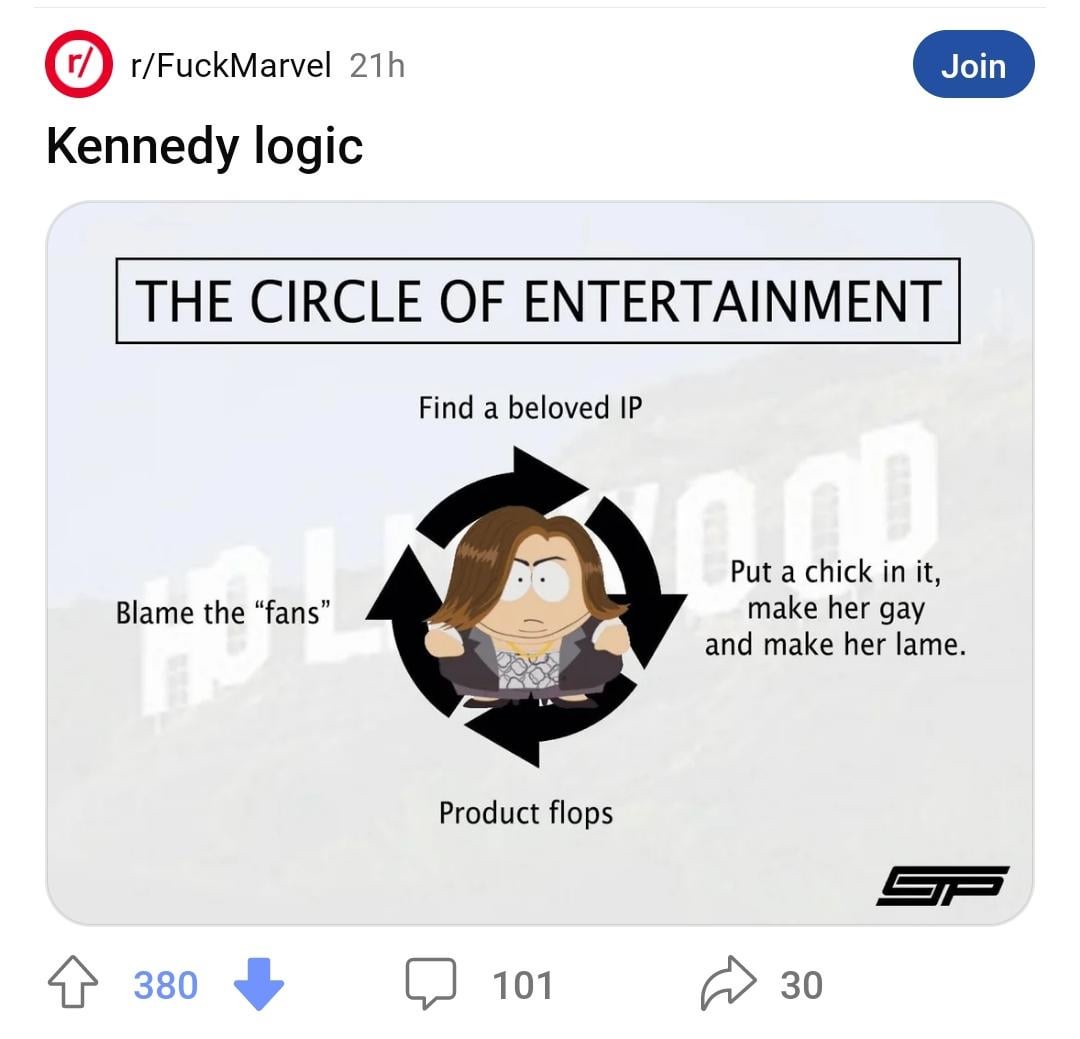Open comments via the speech bubble icon

click(x=431, y=985)
